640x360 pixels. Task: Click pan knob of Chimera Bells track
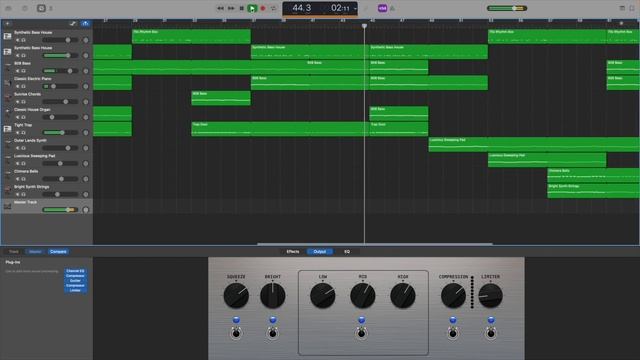point(86,179)
